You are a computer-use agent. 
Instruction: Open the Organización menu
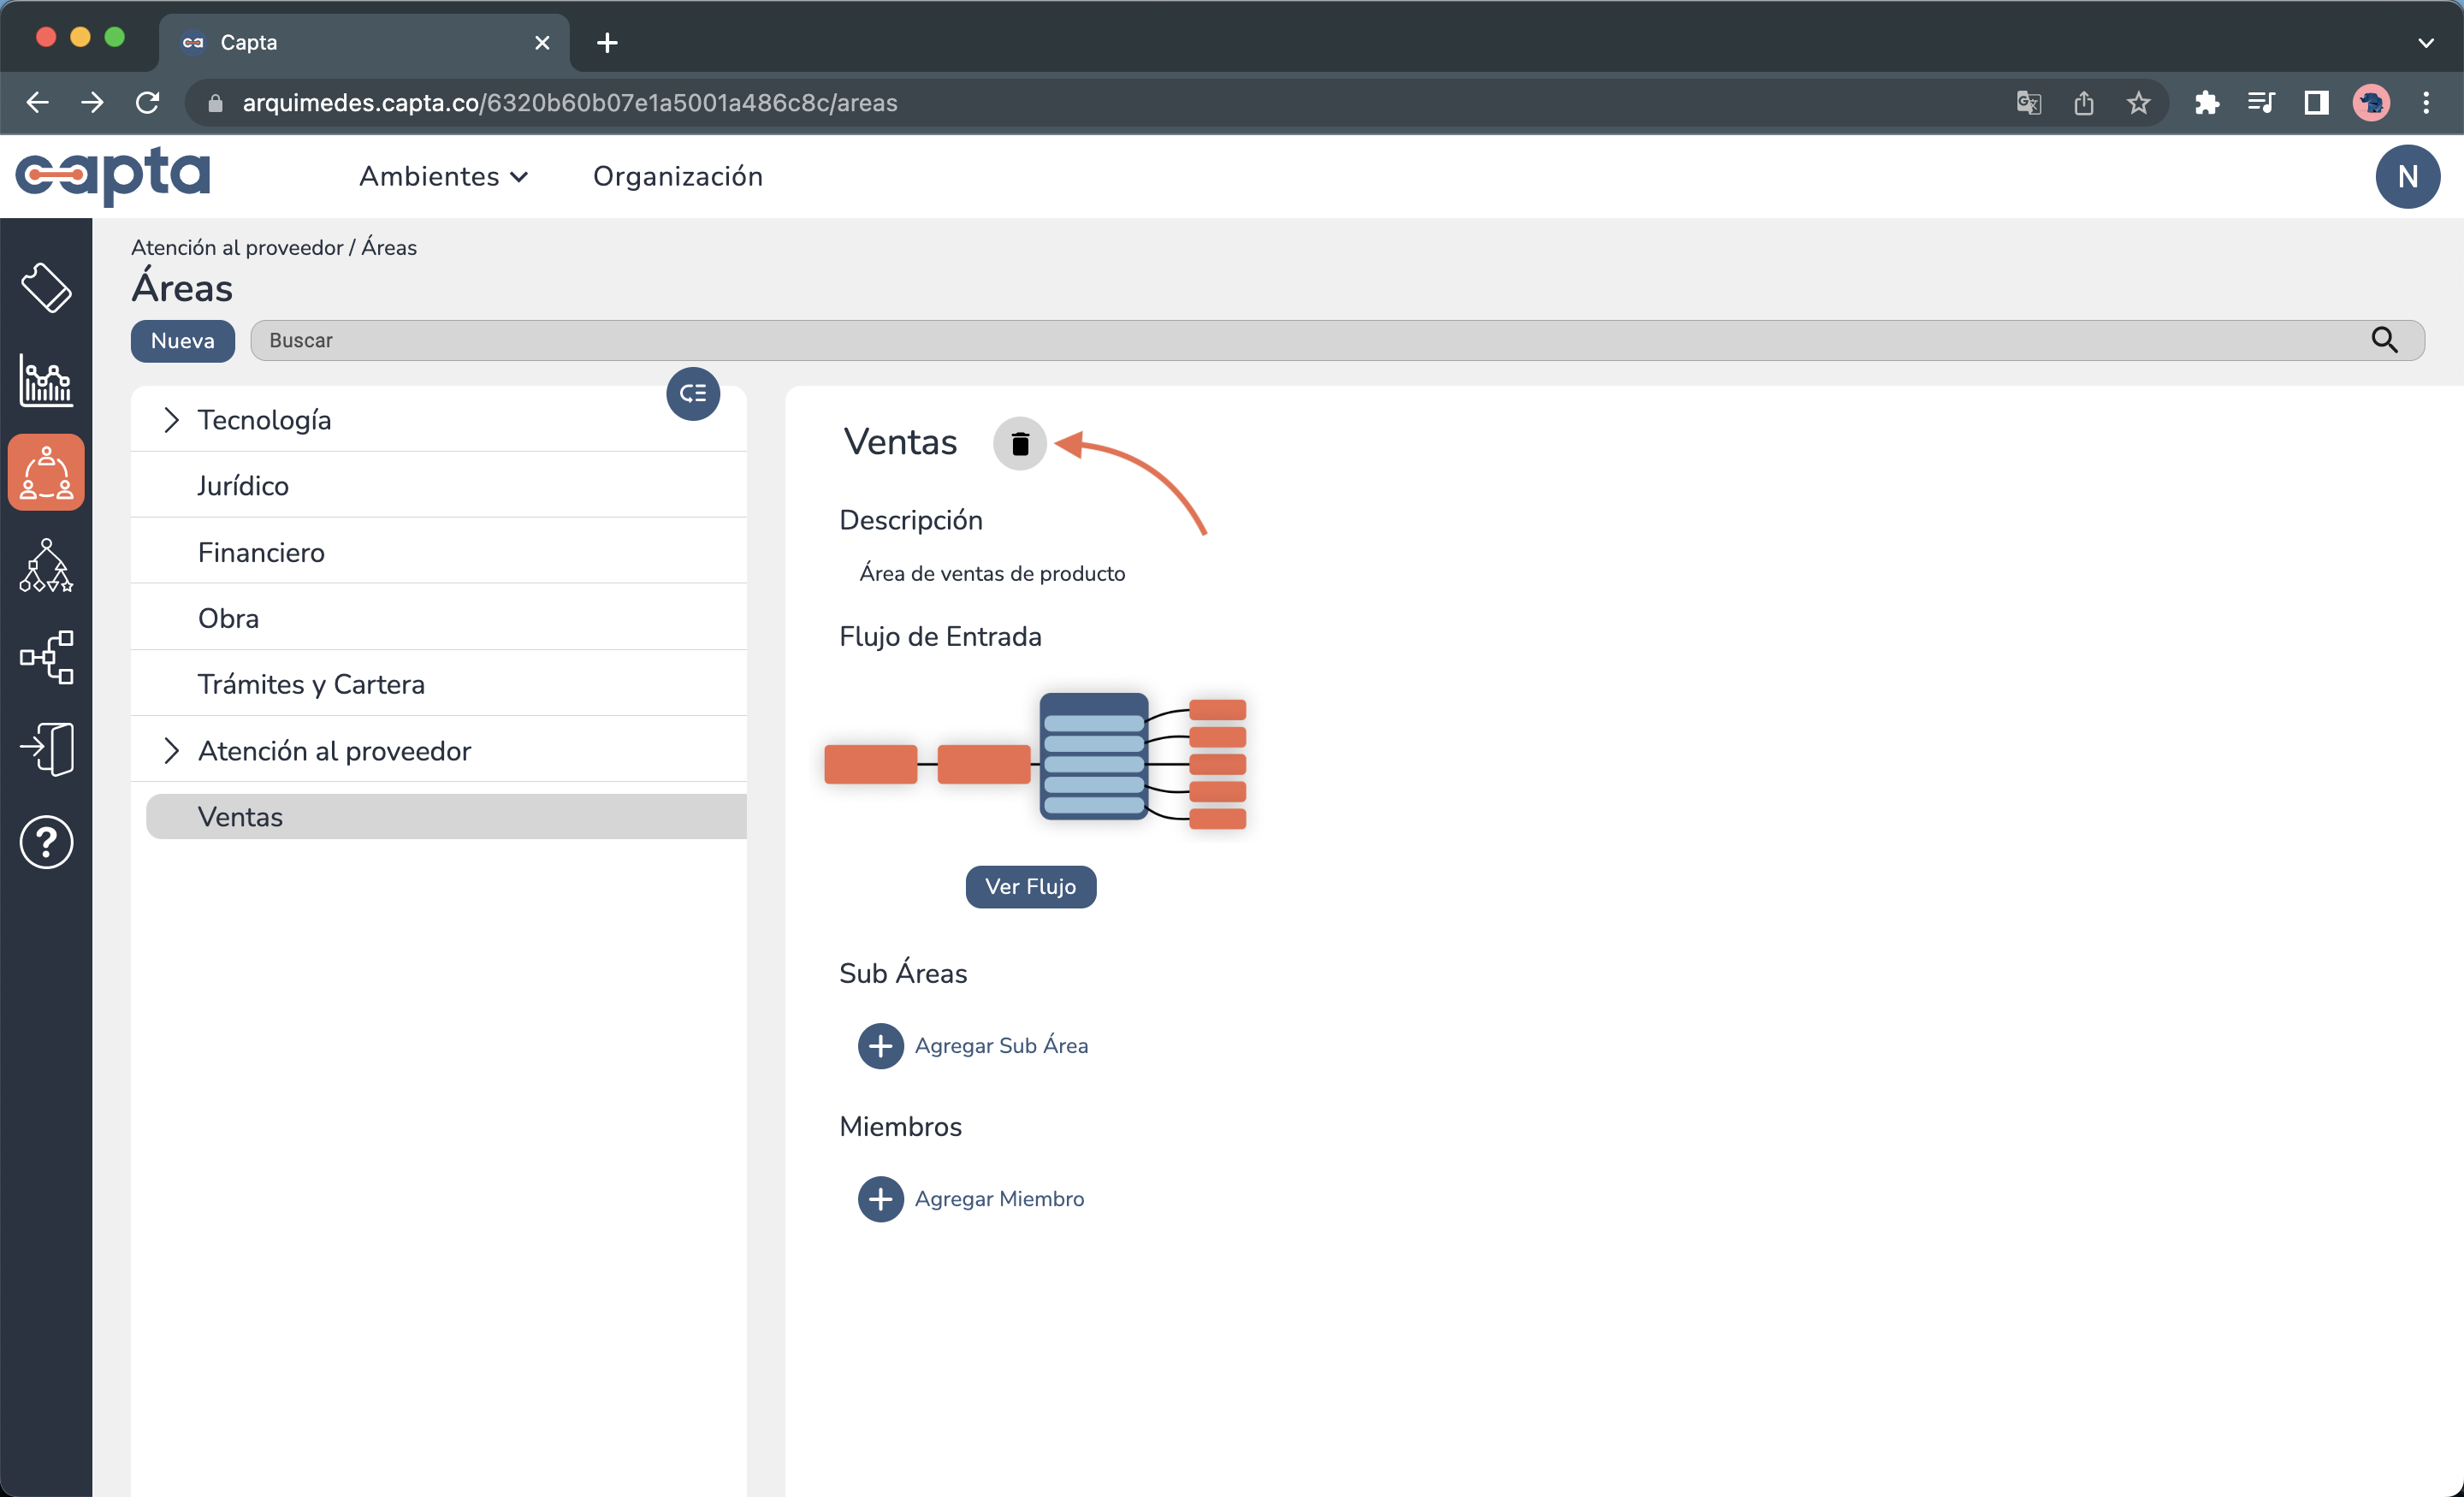(677, 177)
